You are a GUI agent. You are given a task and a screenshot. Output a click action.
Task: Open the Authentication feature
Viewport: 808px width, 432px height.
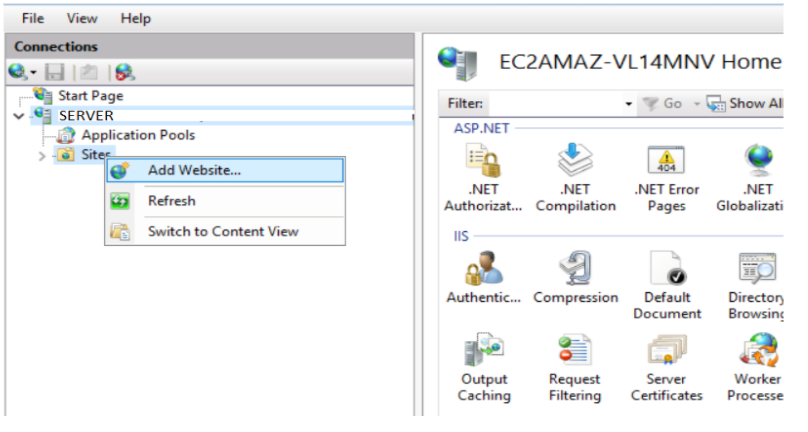[x=483, y=278]
